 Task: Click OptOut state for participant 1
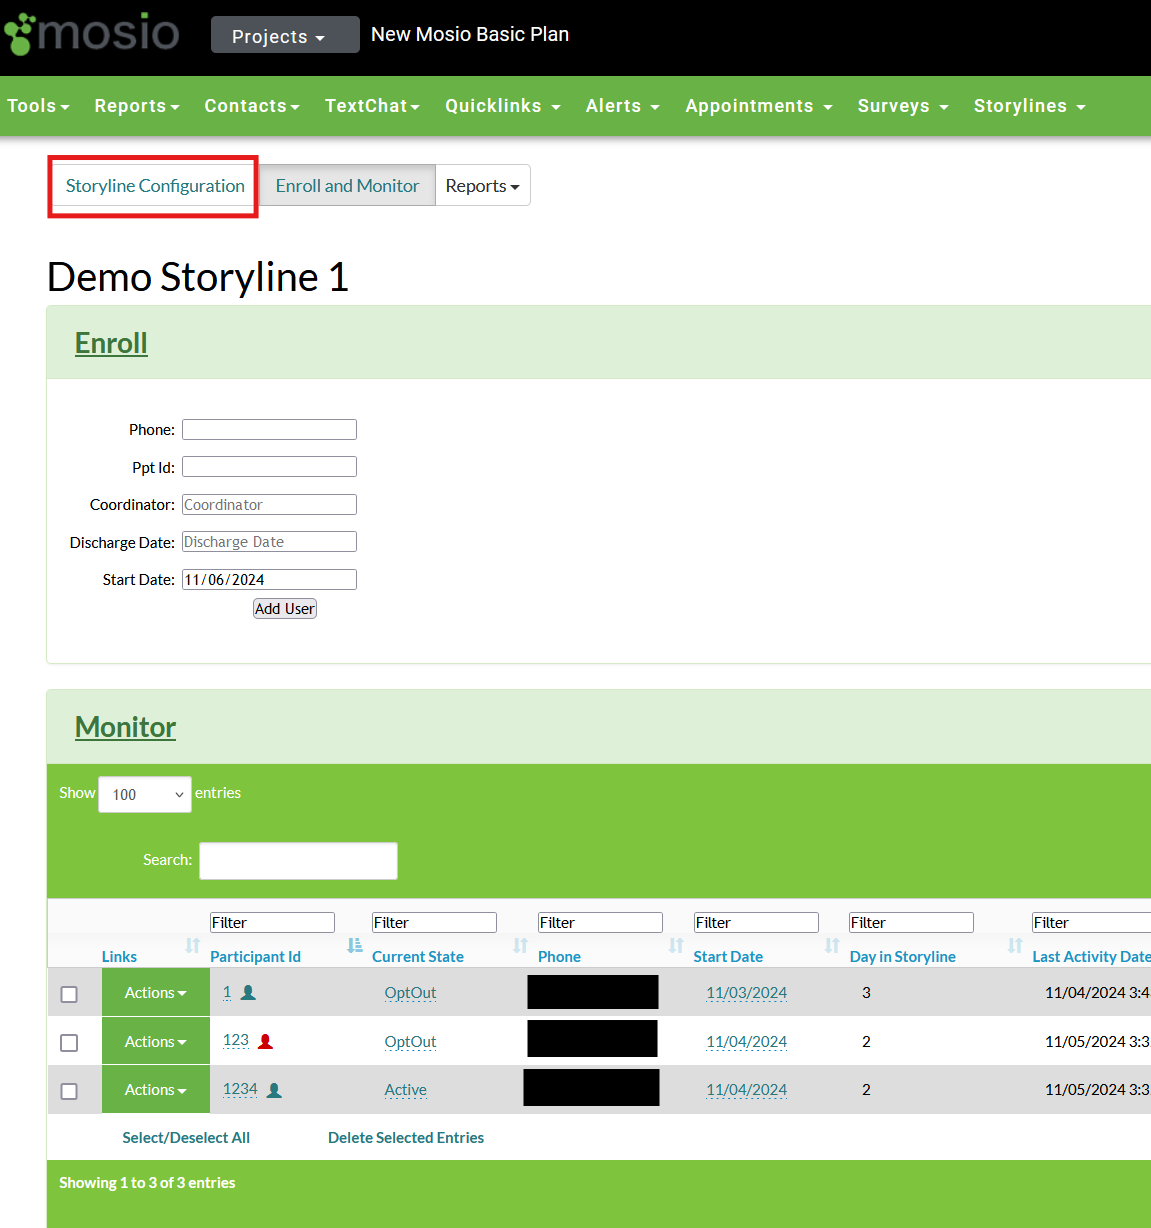[410, 993]
